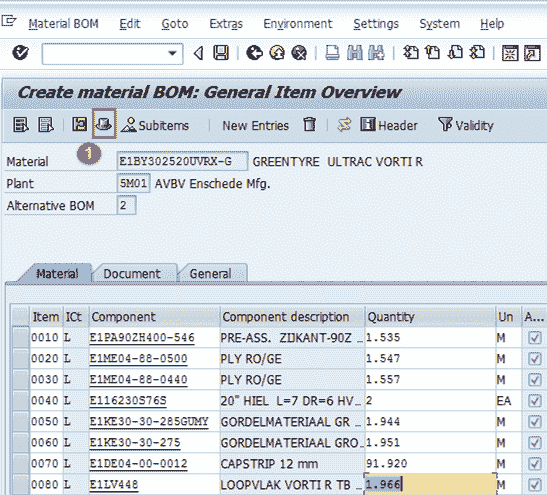Toggle checkbox in item 0050 row
The width and height of the screenshot is (547, 495).
(534, 422)
